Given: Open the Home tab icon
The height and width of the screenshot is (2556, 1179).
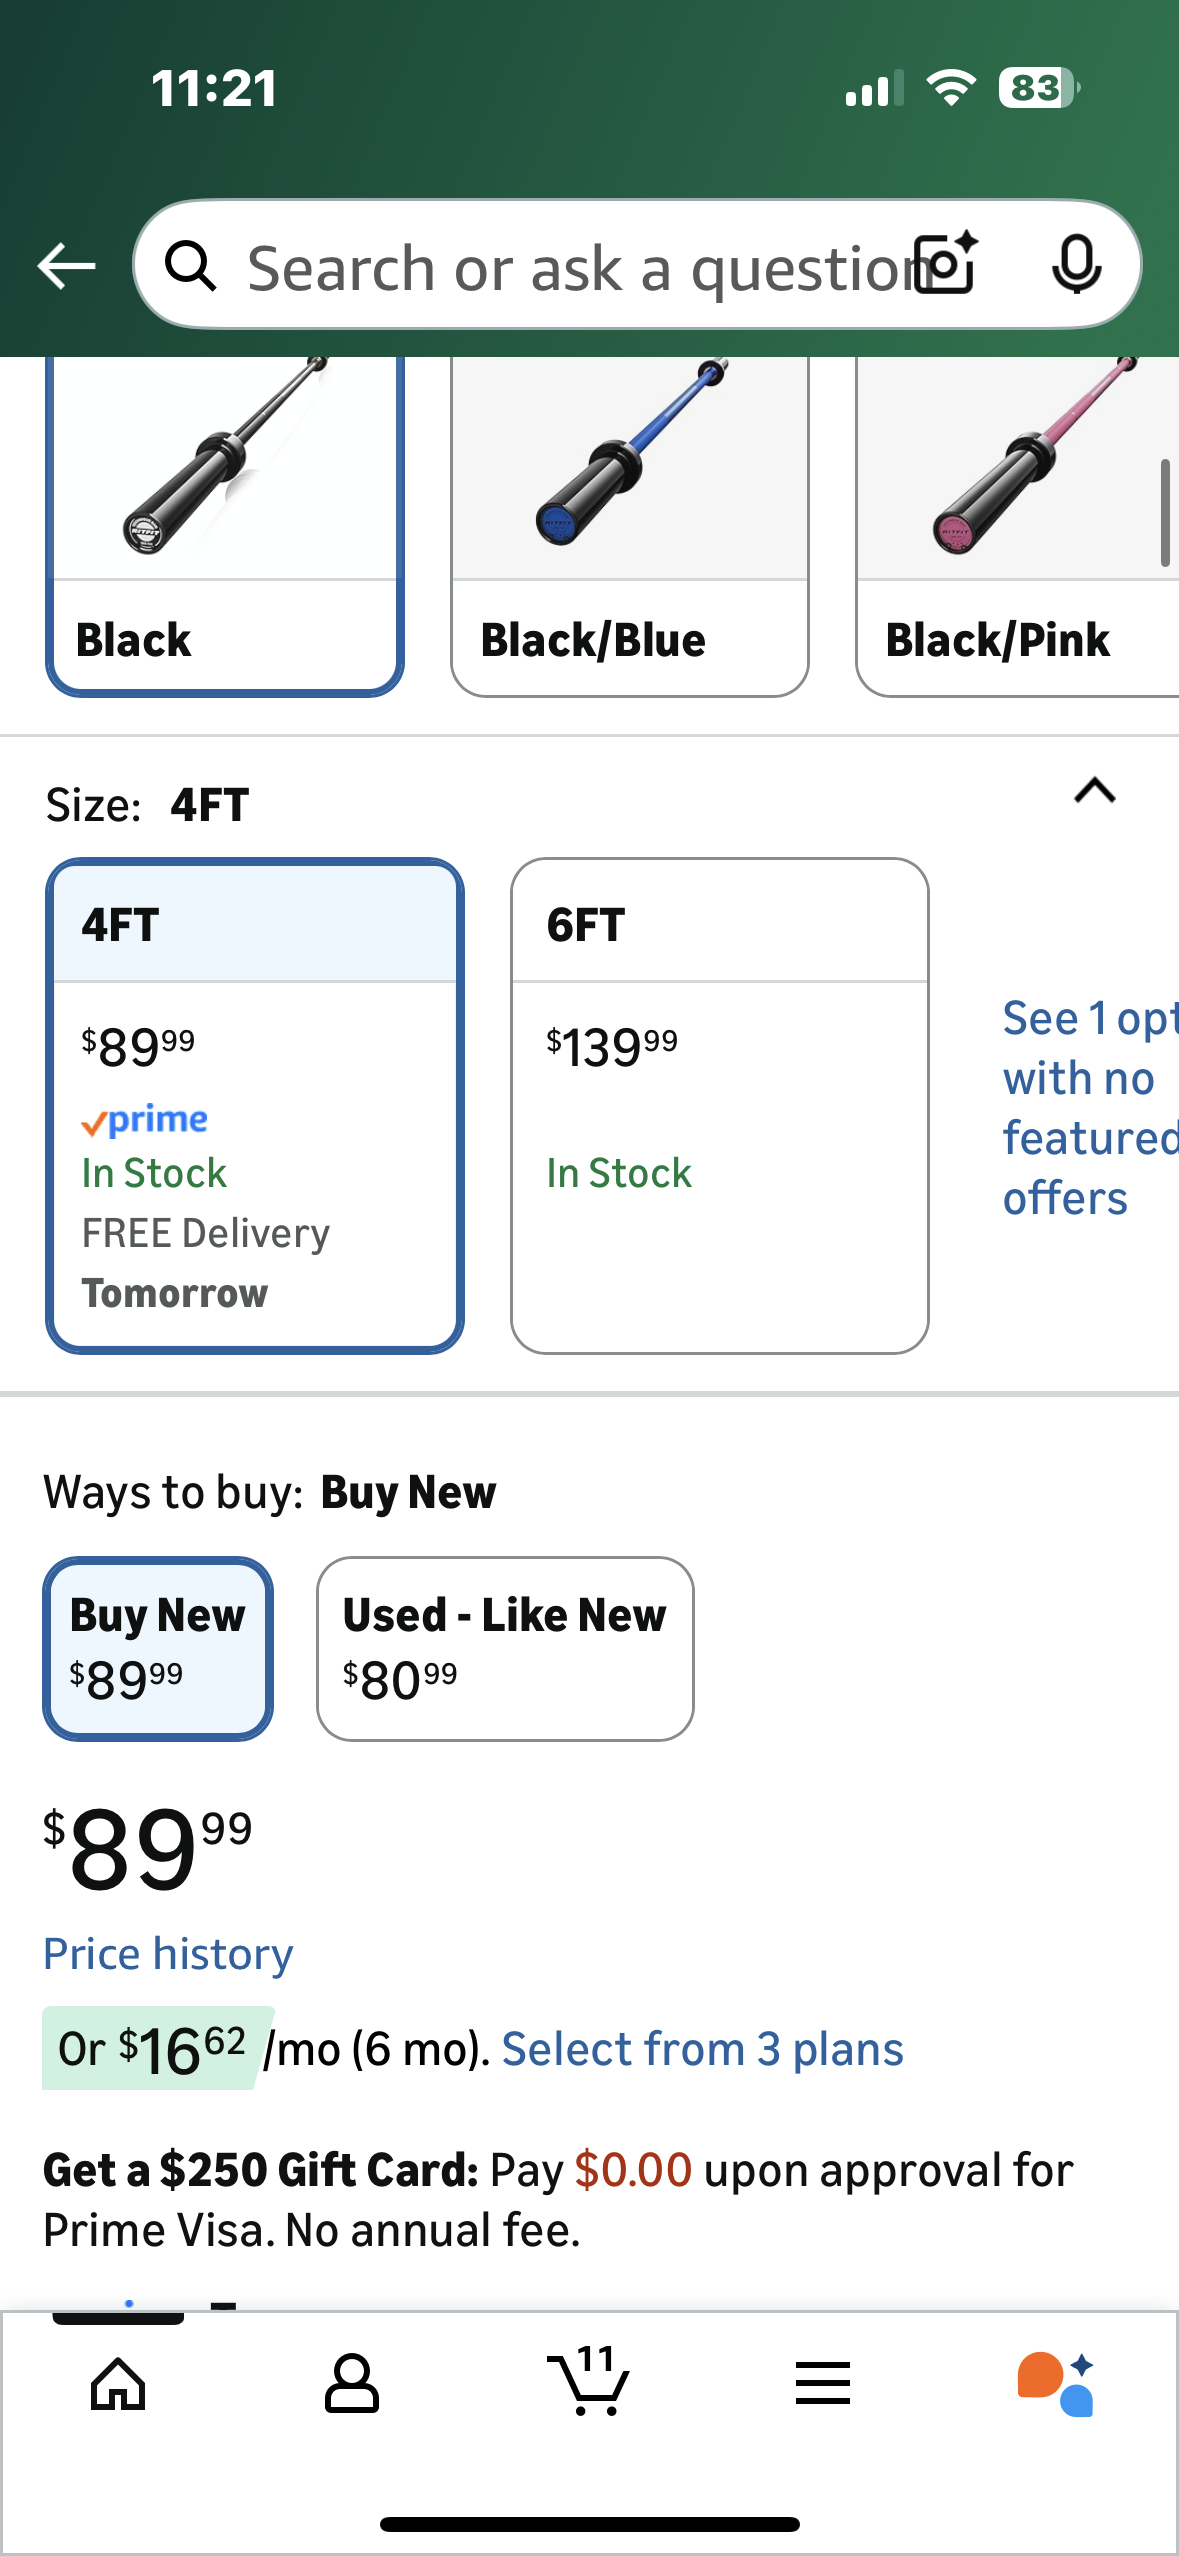Looking at the screenshot, I should (x=118, y=2384).
